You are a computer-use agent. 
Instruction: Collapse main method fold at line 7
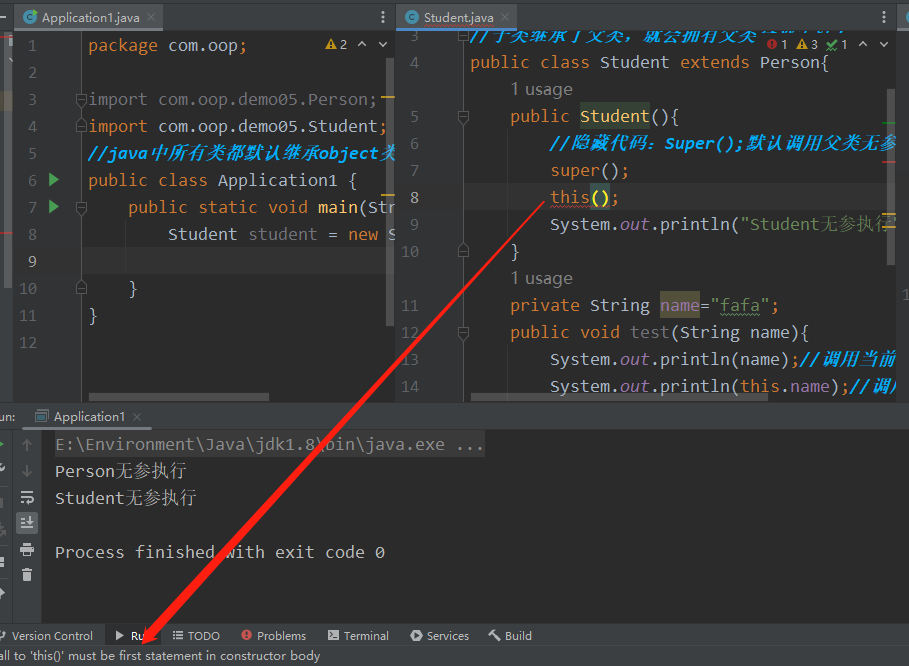point(81,208)
